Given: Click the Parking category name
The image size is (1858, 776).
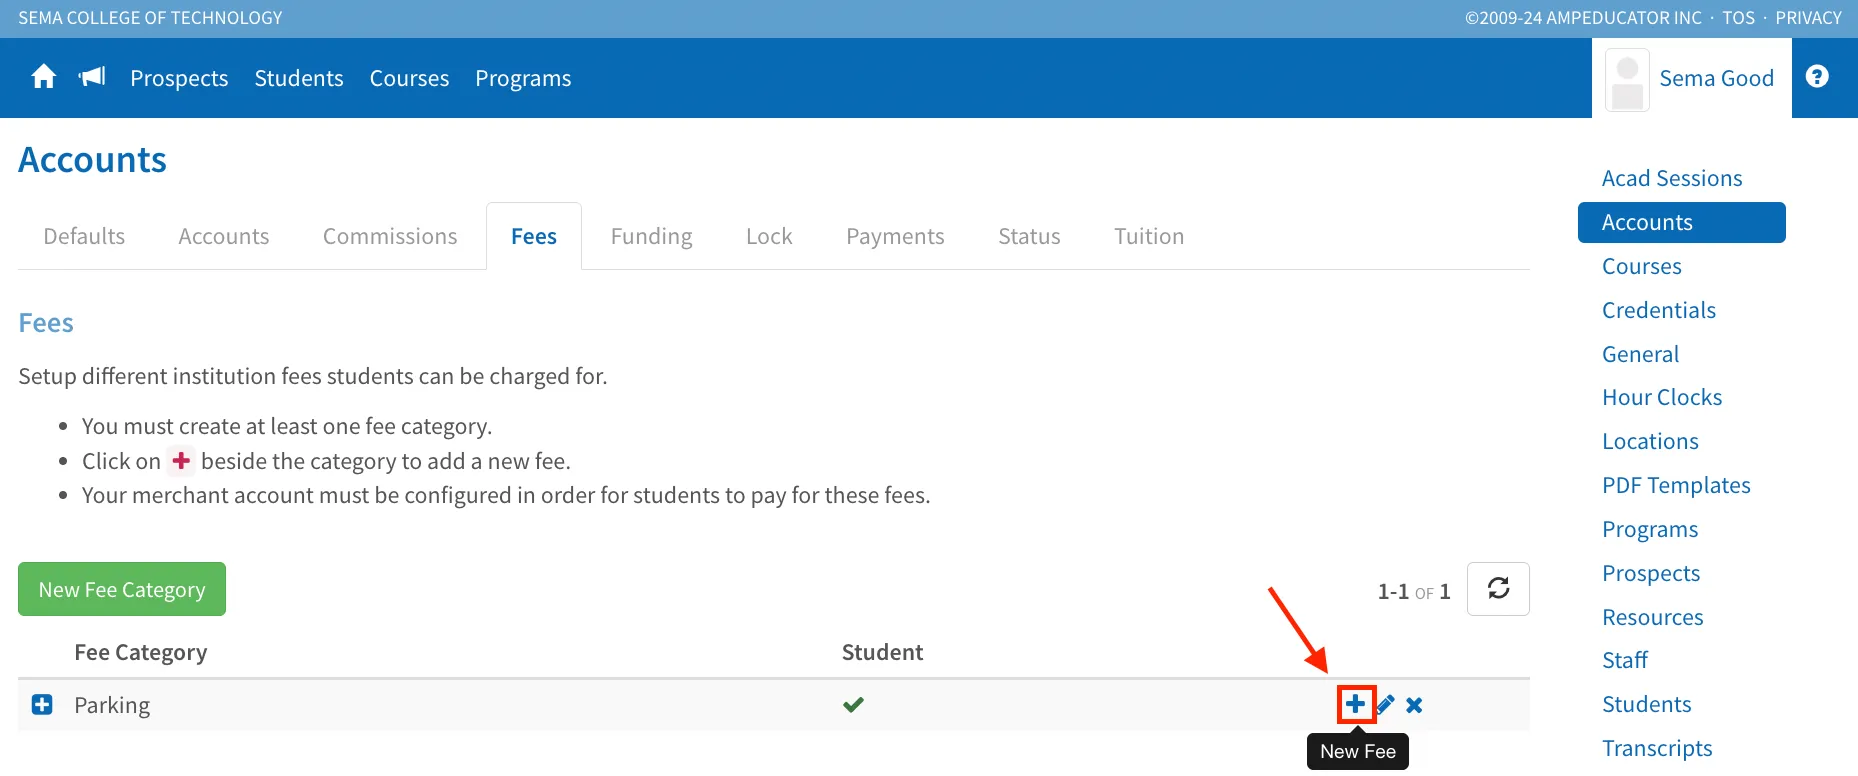Looking at the screenshot, I should point(112,705).
